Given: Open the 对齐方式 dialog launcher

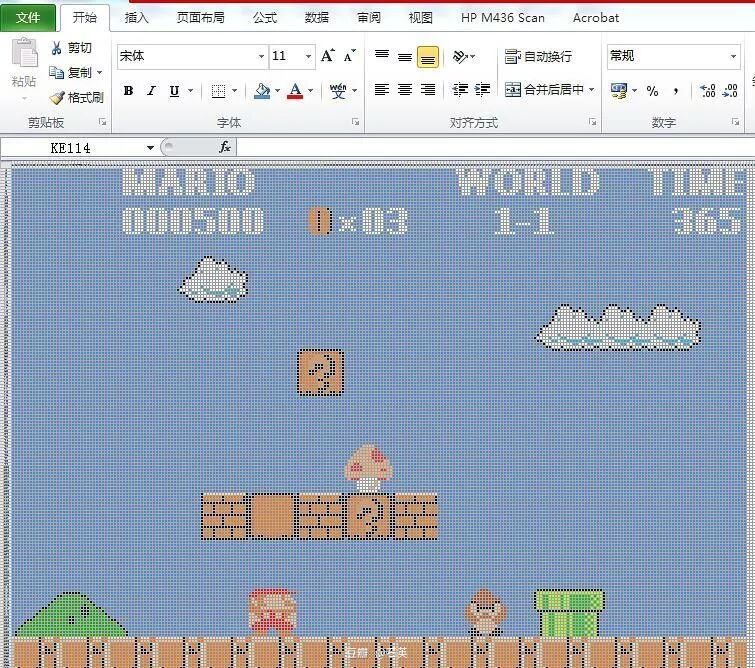Looking at the screenshot, I should coord(592,122).
